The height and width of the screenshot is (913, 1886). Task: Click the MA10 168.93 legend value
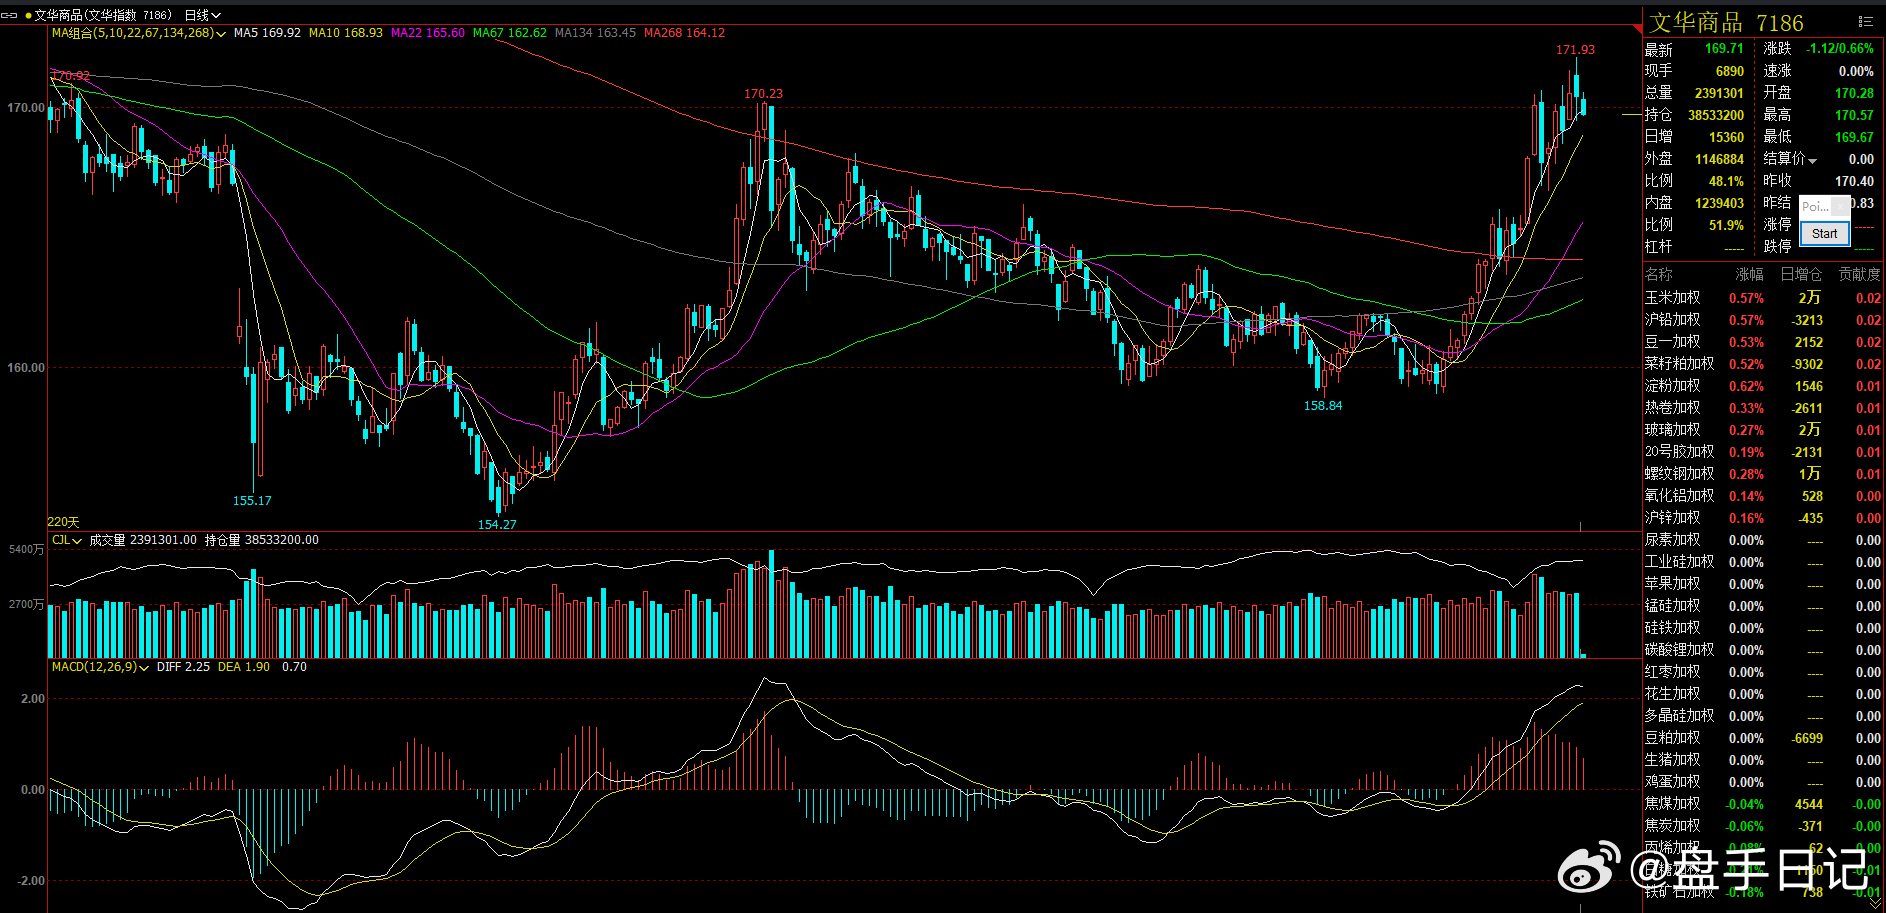pos(346,33)
